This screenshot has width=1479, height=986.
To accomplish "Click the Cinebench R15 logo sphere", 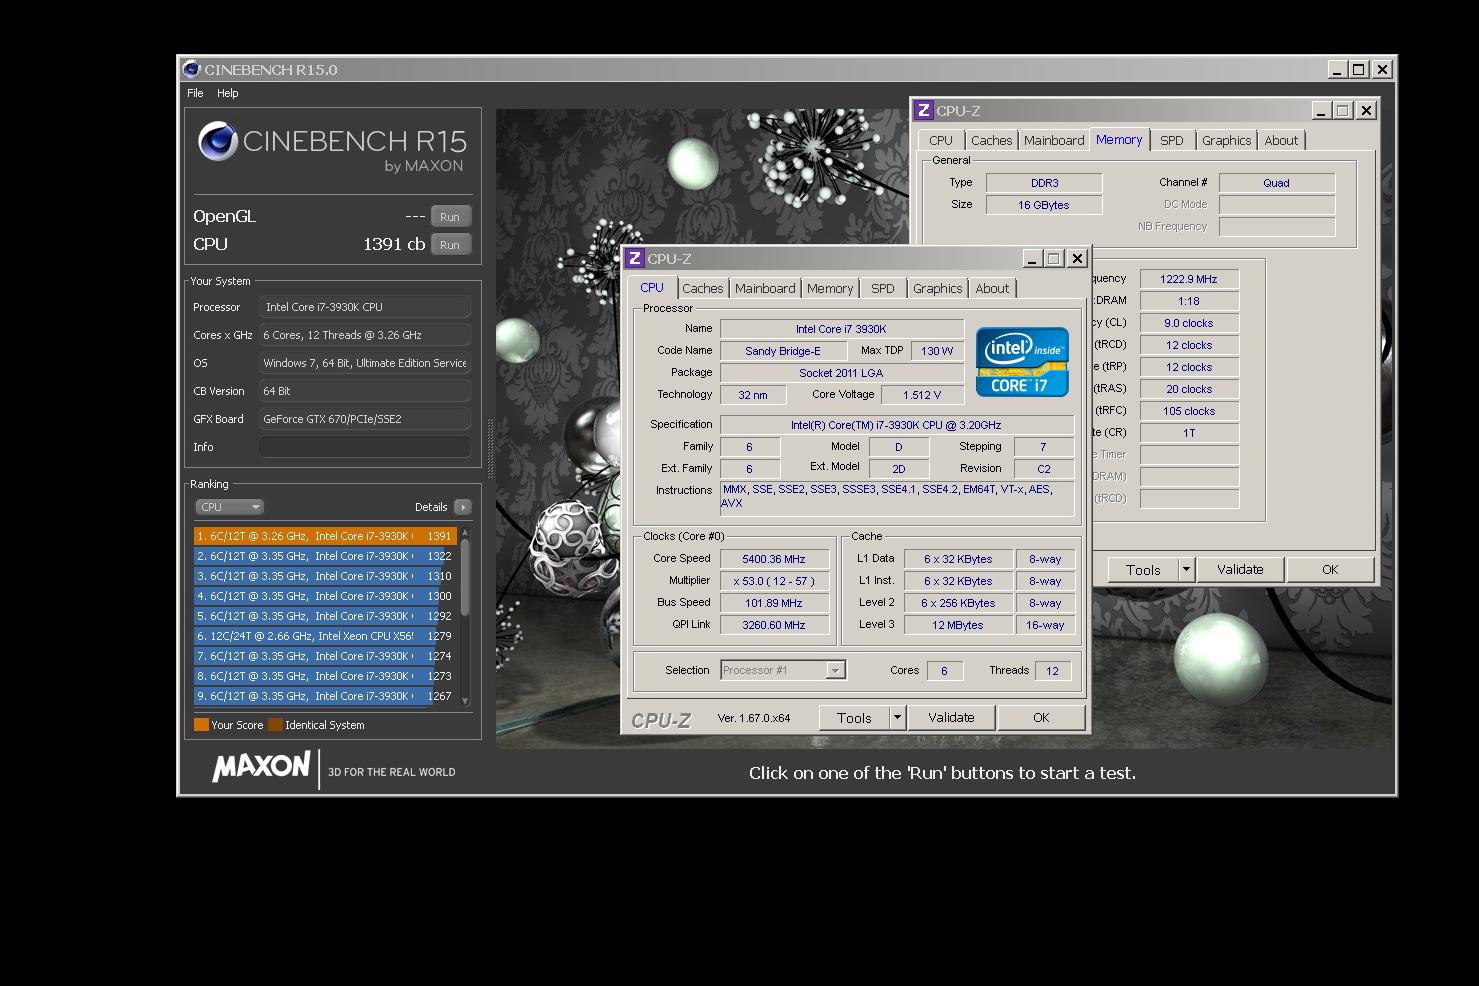I will pos(217,141).
